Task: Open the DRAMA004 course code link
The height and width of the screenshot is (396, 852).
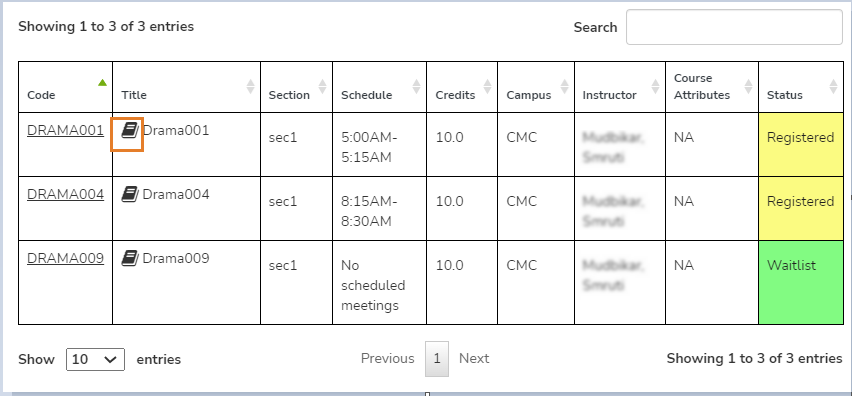Action: tap(65, 194)
